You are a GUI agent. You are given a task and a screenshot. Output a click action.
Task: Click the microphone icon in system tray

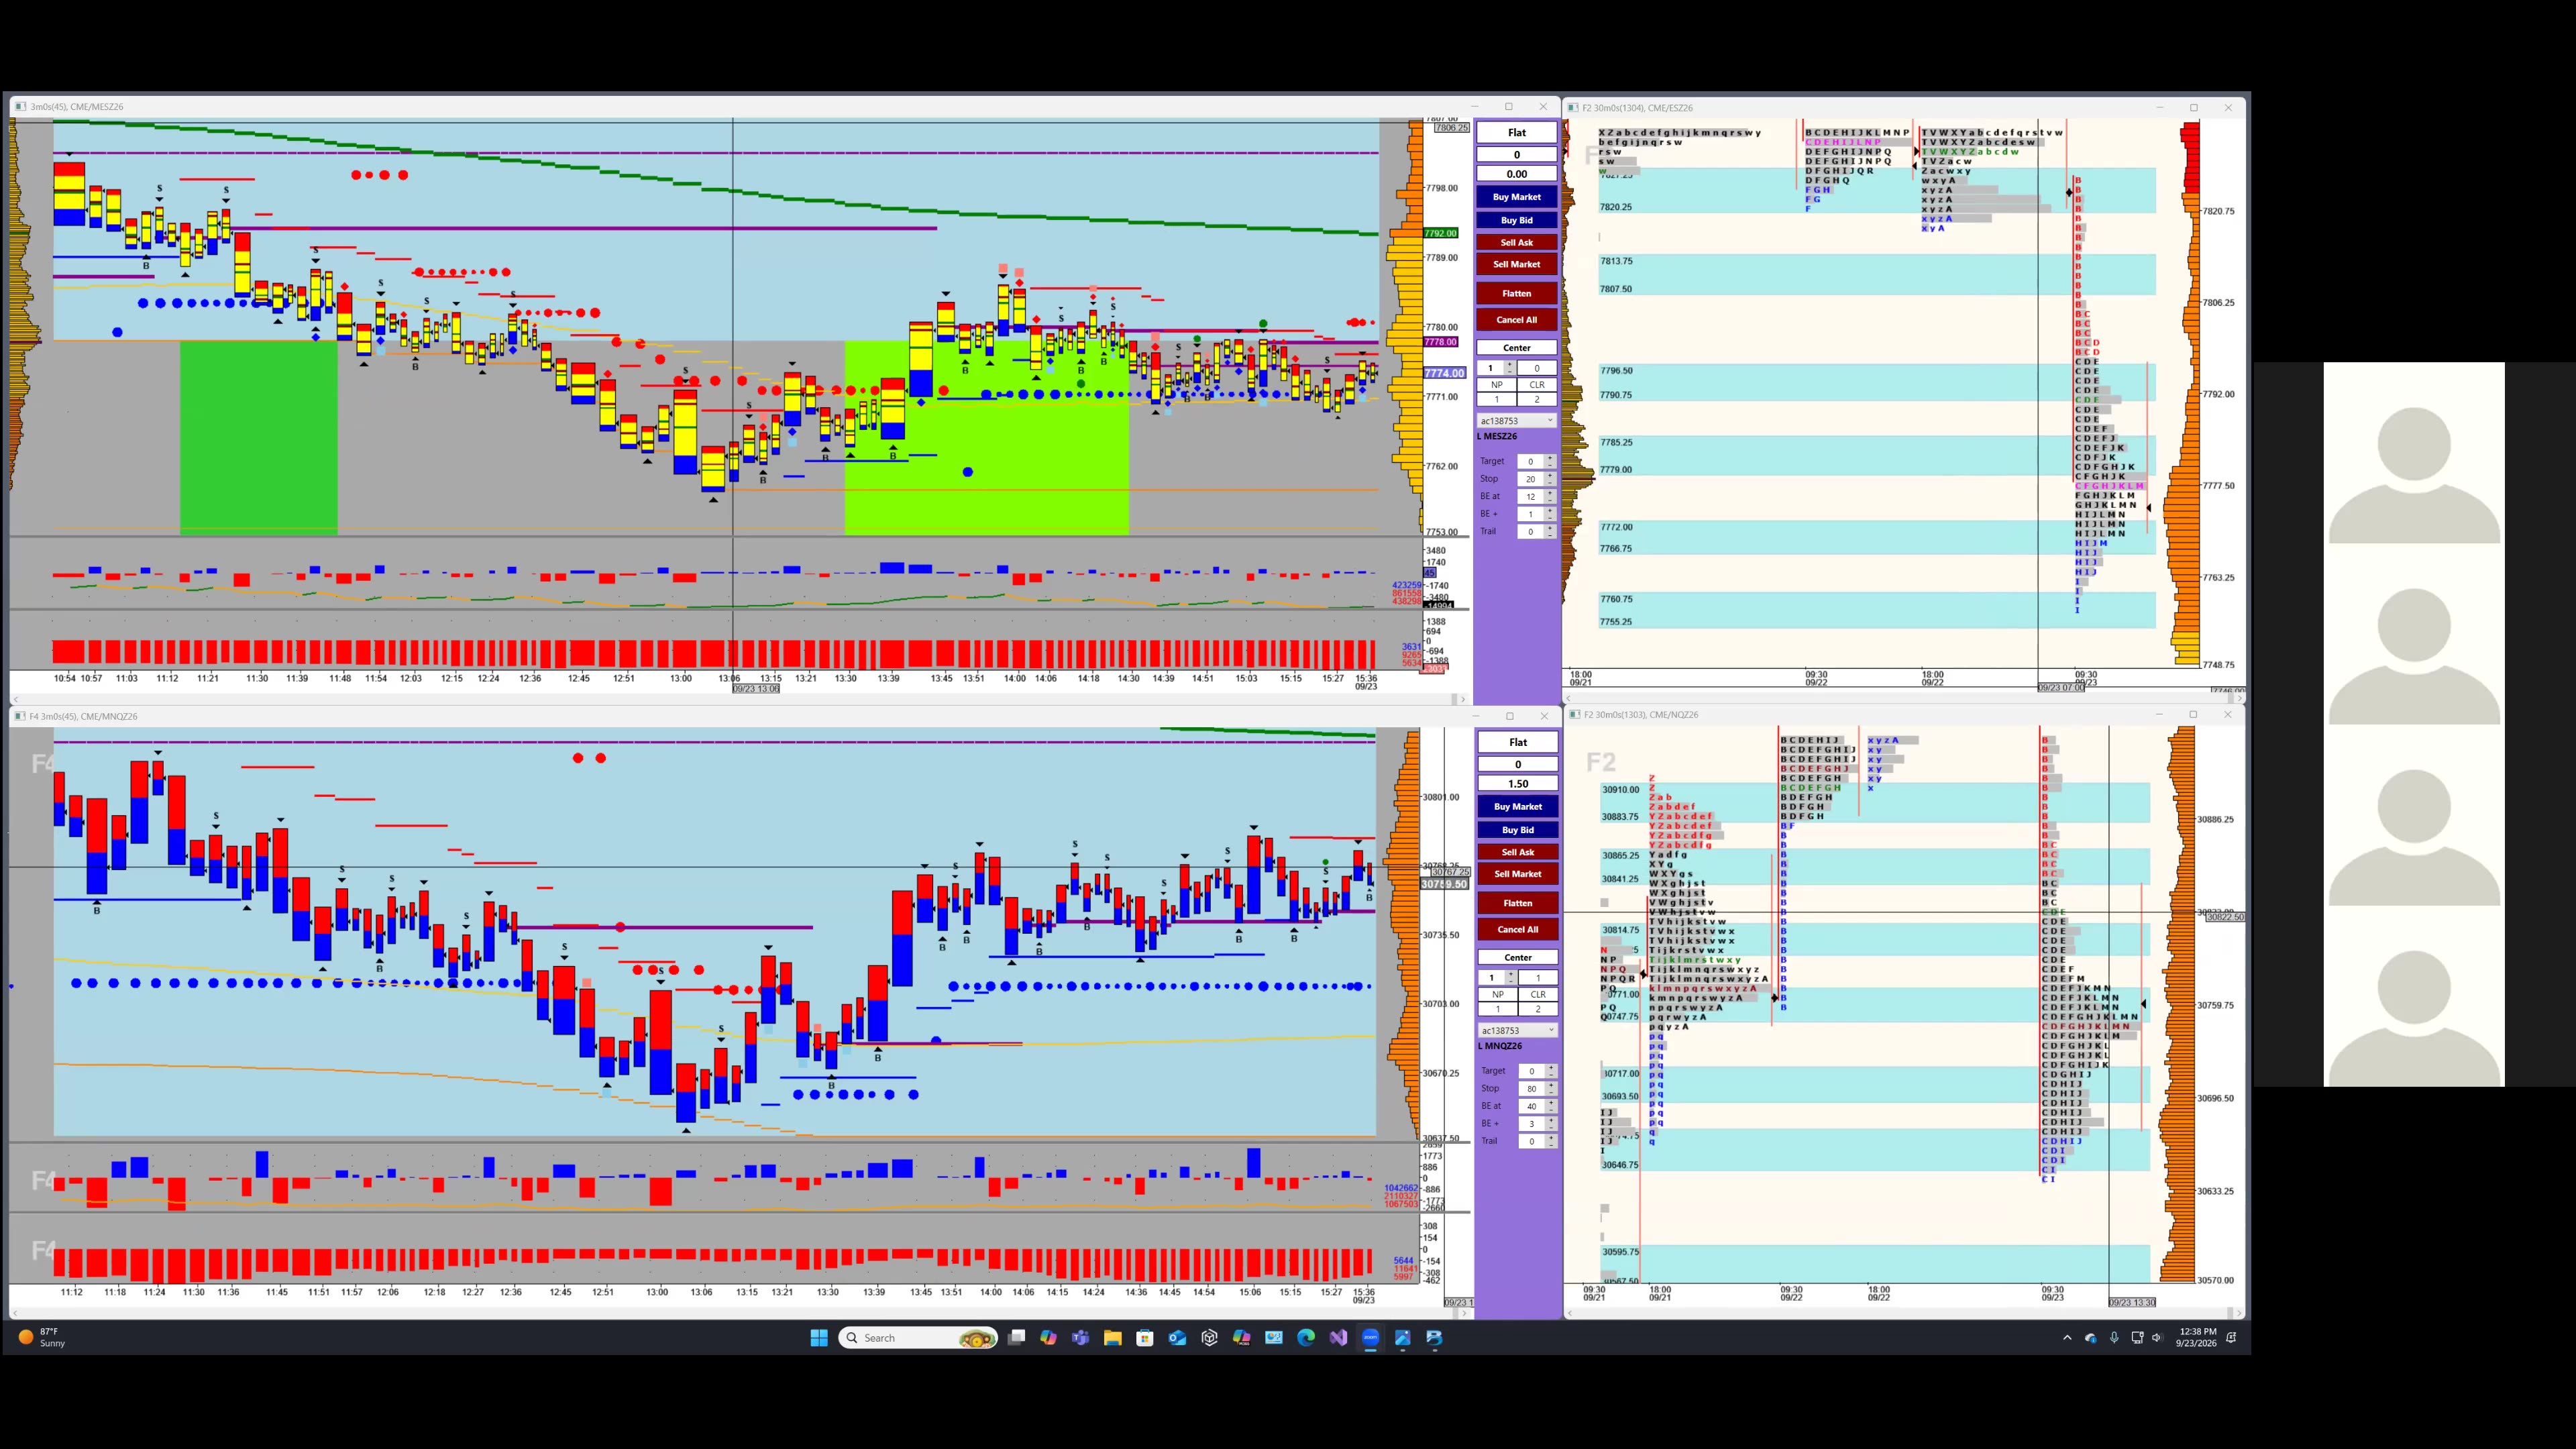tap(2114, 1338)
